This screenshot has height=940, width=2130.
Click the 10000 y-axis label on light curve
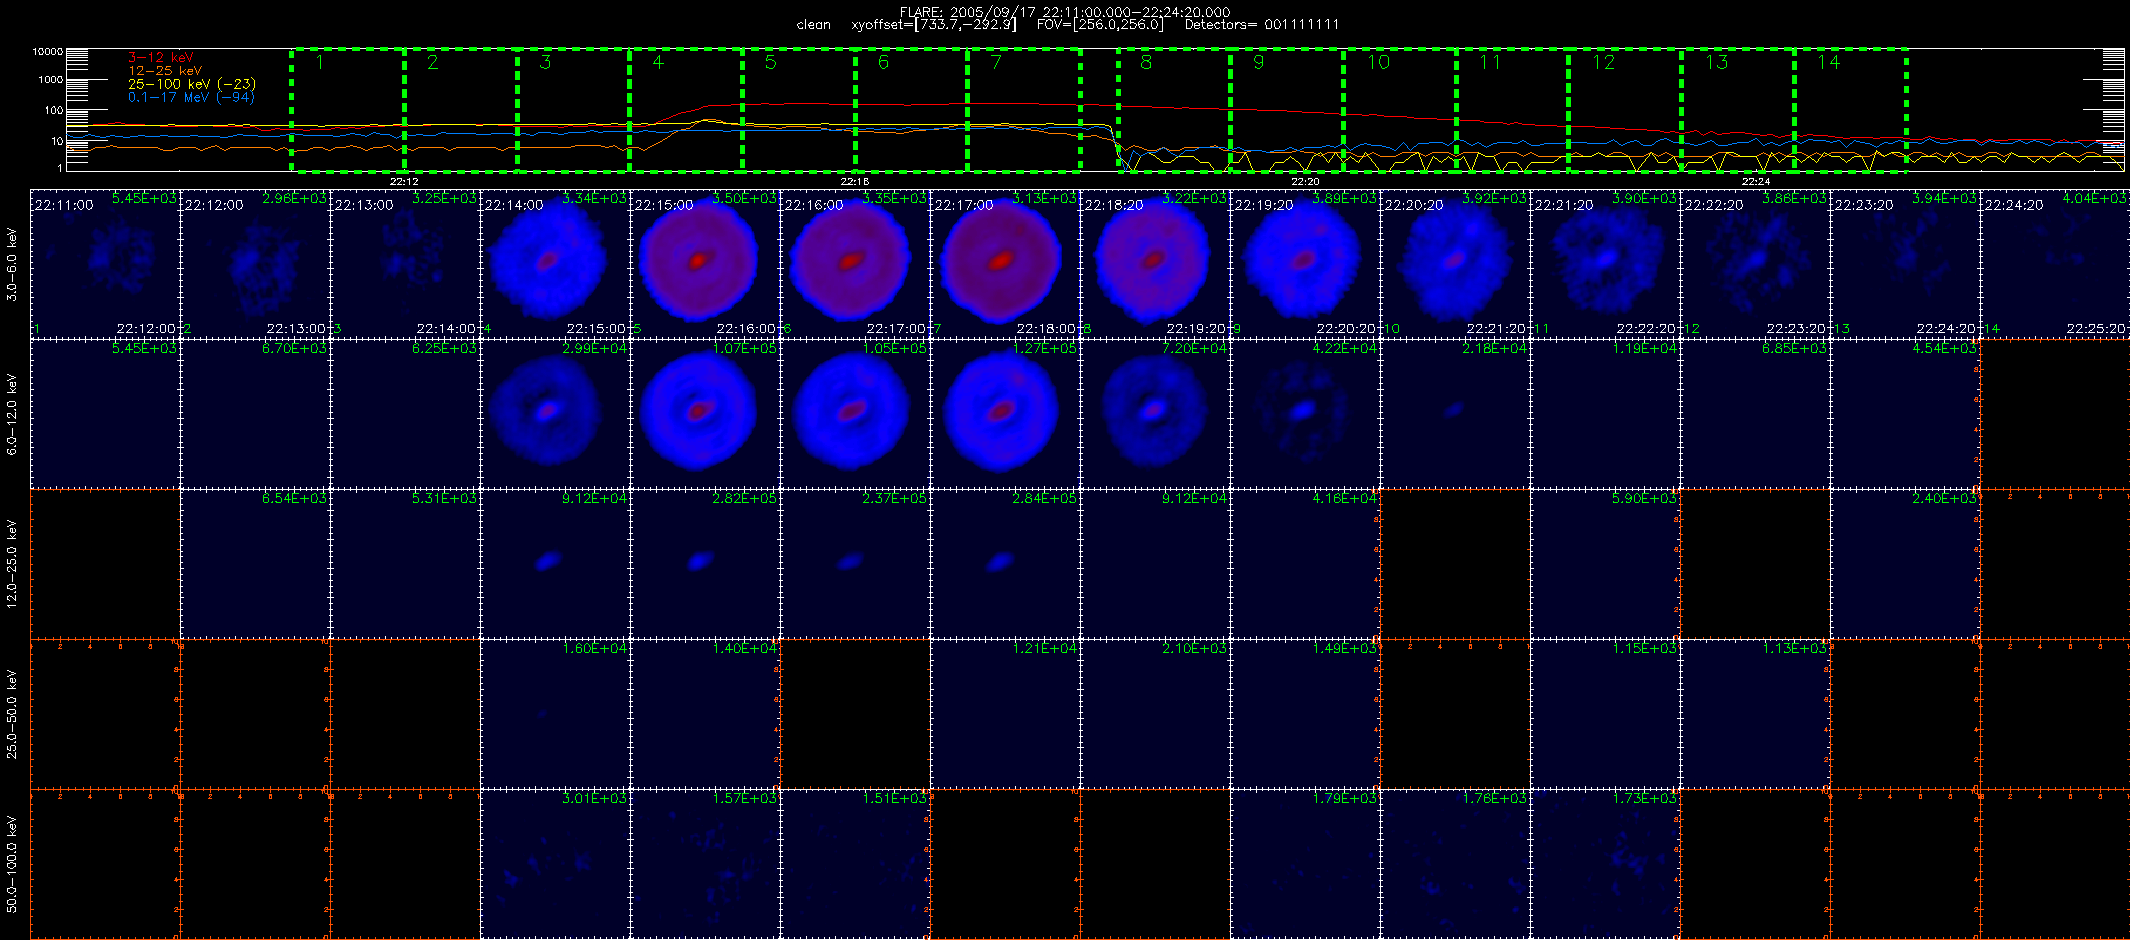47,51
